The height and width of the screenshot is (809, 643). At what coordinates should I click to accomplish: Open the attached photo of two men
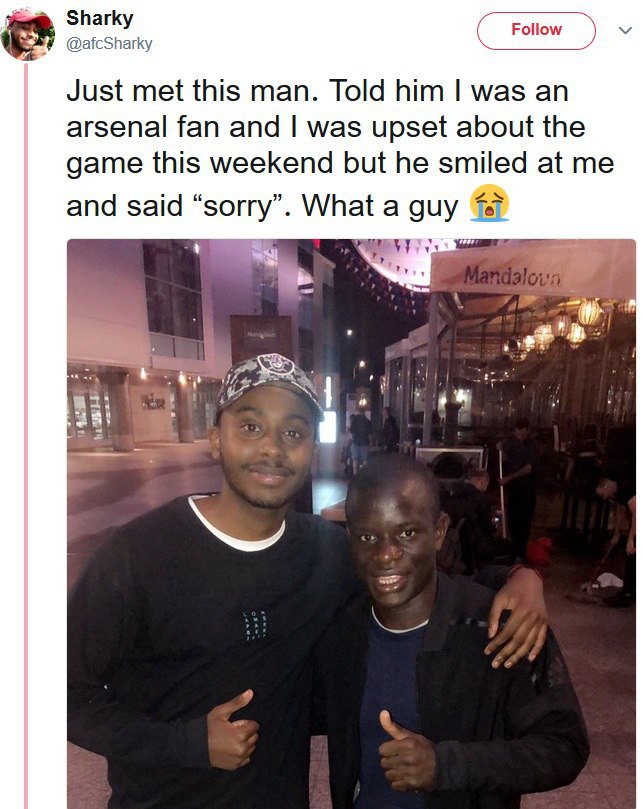coord(351,523)
